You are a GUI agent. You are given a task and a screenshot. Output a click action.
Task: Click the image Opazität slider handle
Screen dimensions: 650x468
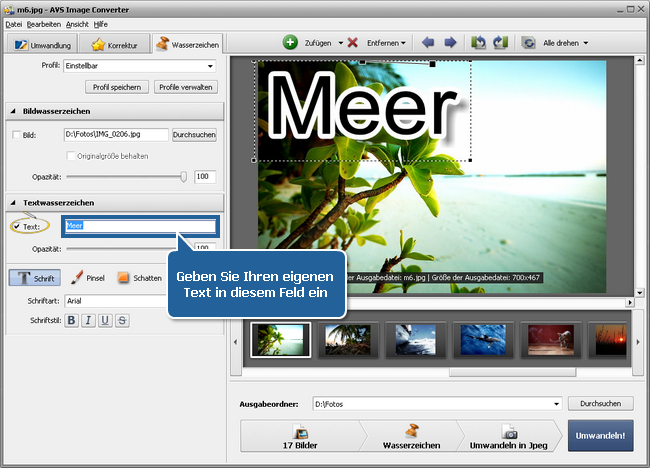tap(183, 177)
